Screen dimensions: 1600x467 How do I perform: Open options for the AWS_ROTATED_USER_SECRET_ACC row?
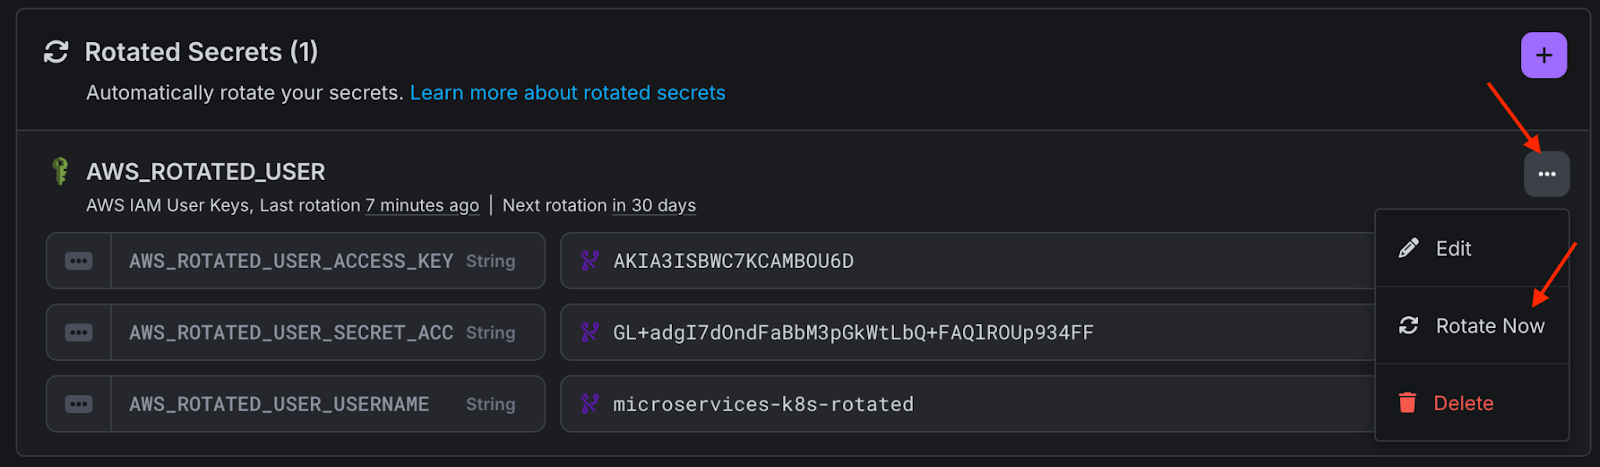(78, 332)
